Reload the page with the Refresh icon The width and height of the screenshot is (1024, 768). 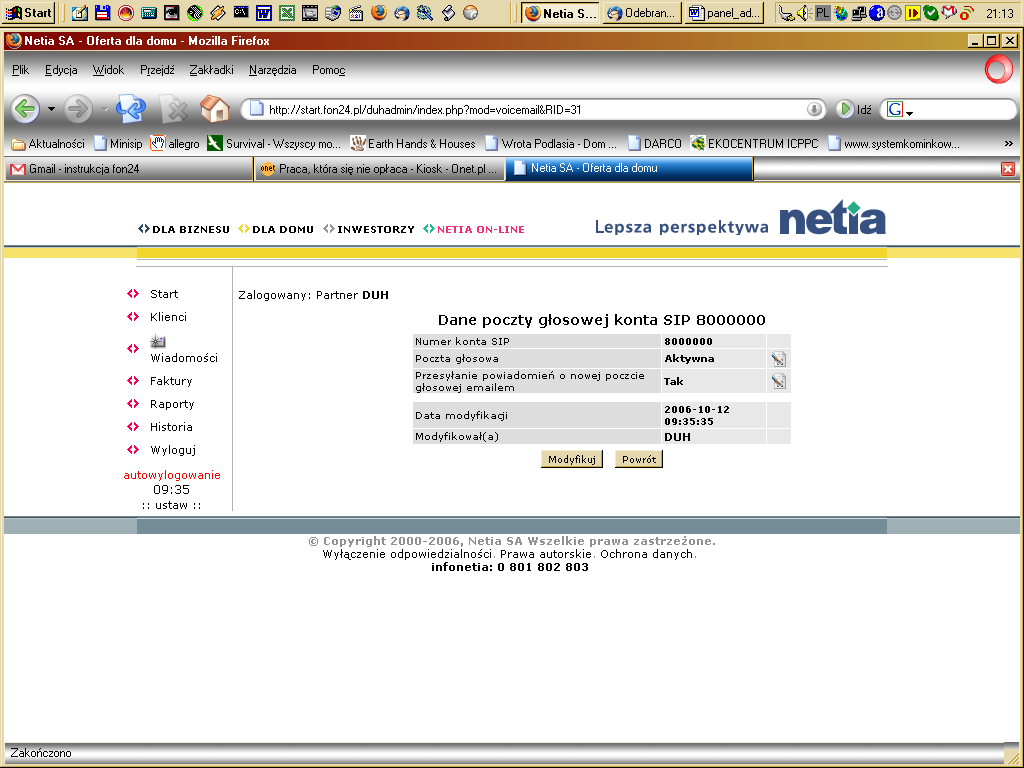pyautogui.click(x=131, y=109)
